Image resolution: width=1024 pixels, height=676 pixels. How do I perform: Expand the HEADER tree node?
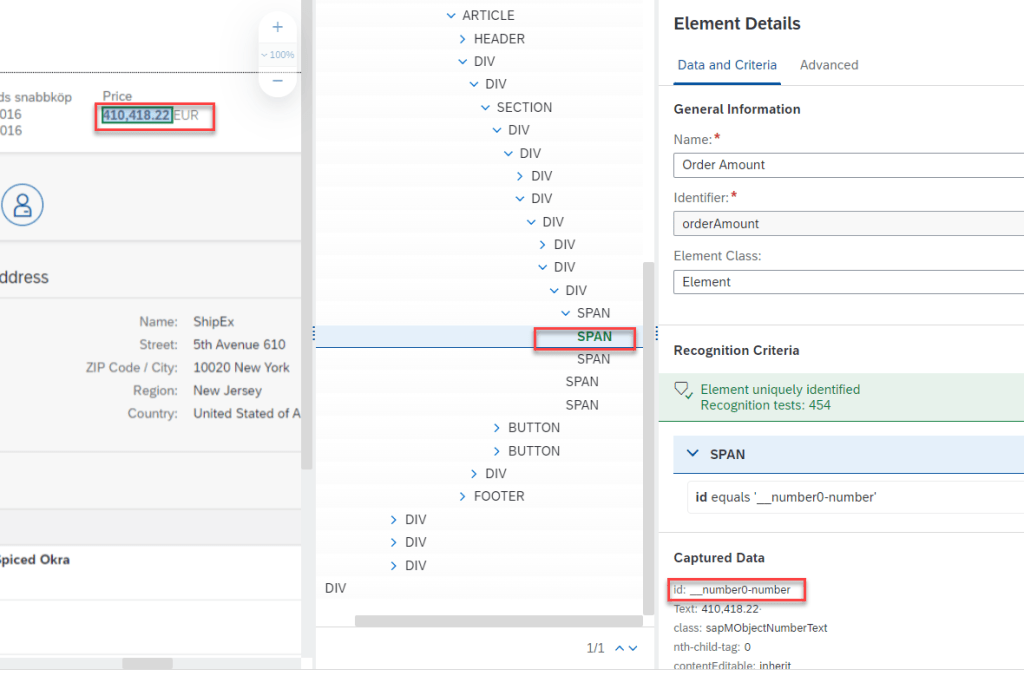463,39
